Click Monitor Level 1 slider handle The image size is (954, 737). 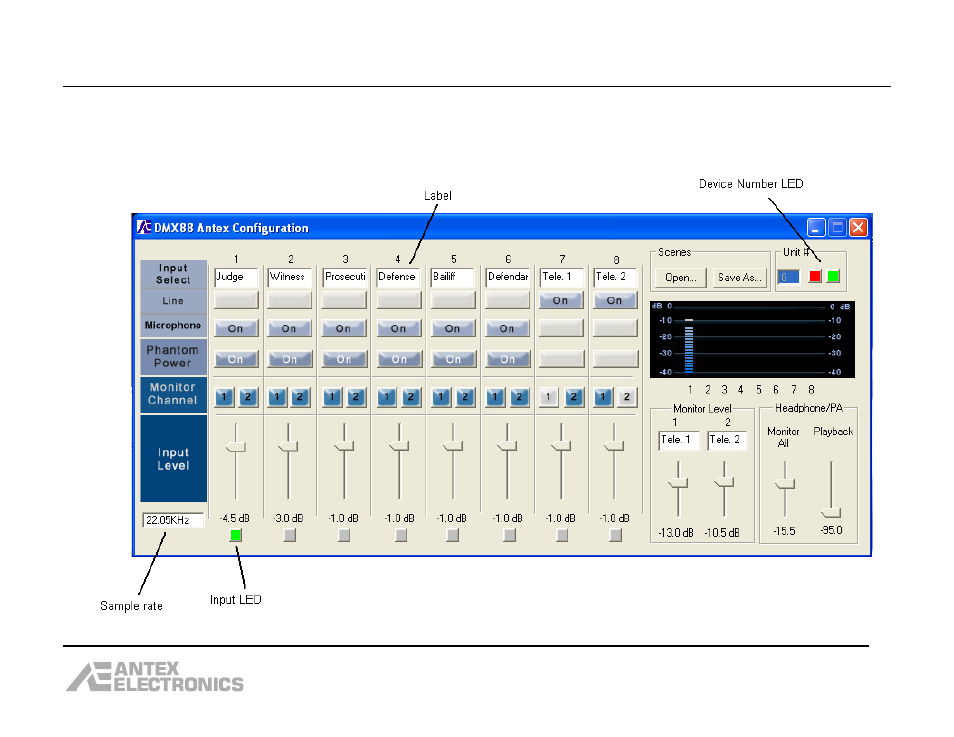[678, 483]
